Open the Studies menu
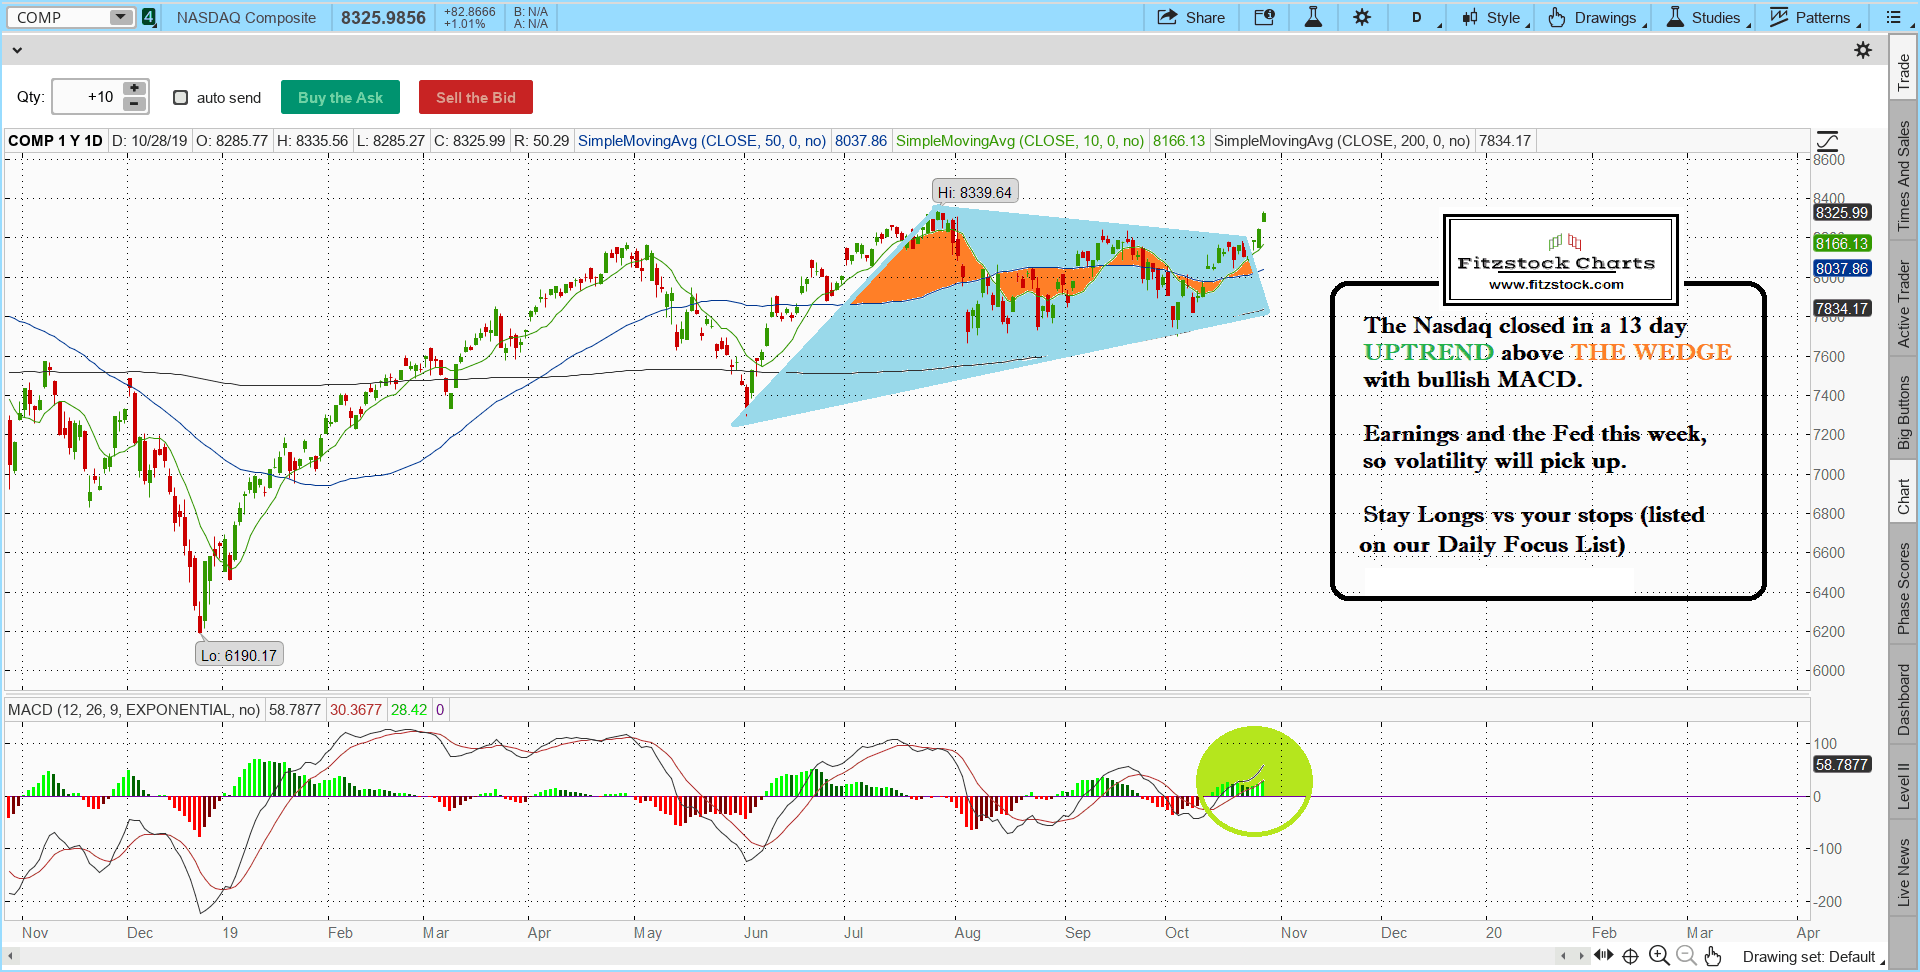This screenshot has width=1920, height=972. [1706, 17]
